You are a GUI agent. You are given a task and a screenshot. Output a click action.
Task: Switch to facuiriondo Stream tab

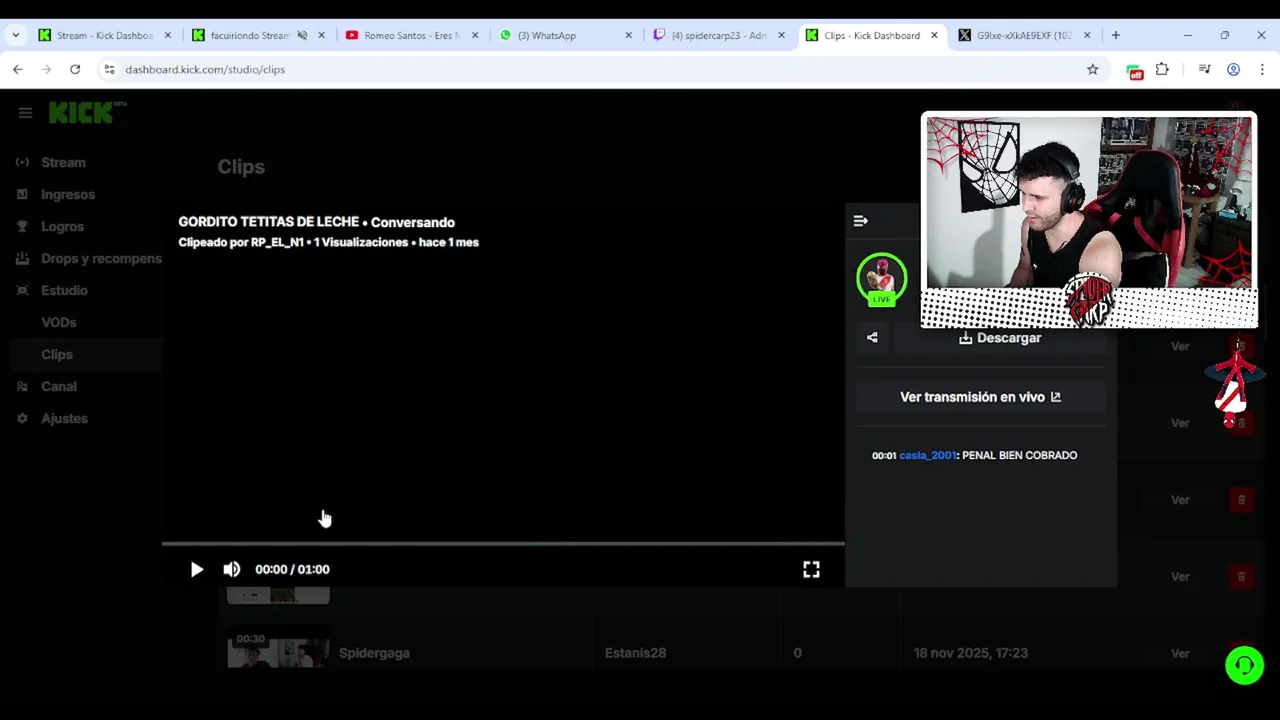[x=248, y=35]
